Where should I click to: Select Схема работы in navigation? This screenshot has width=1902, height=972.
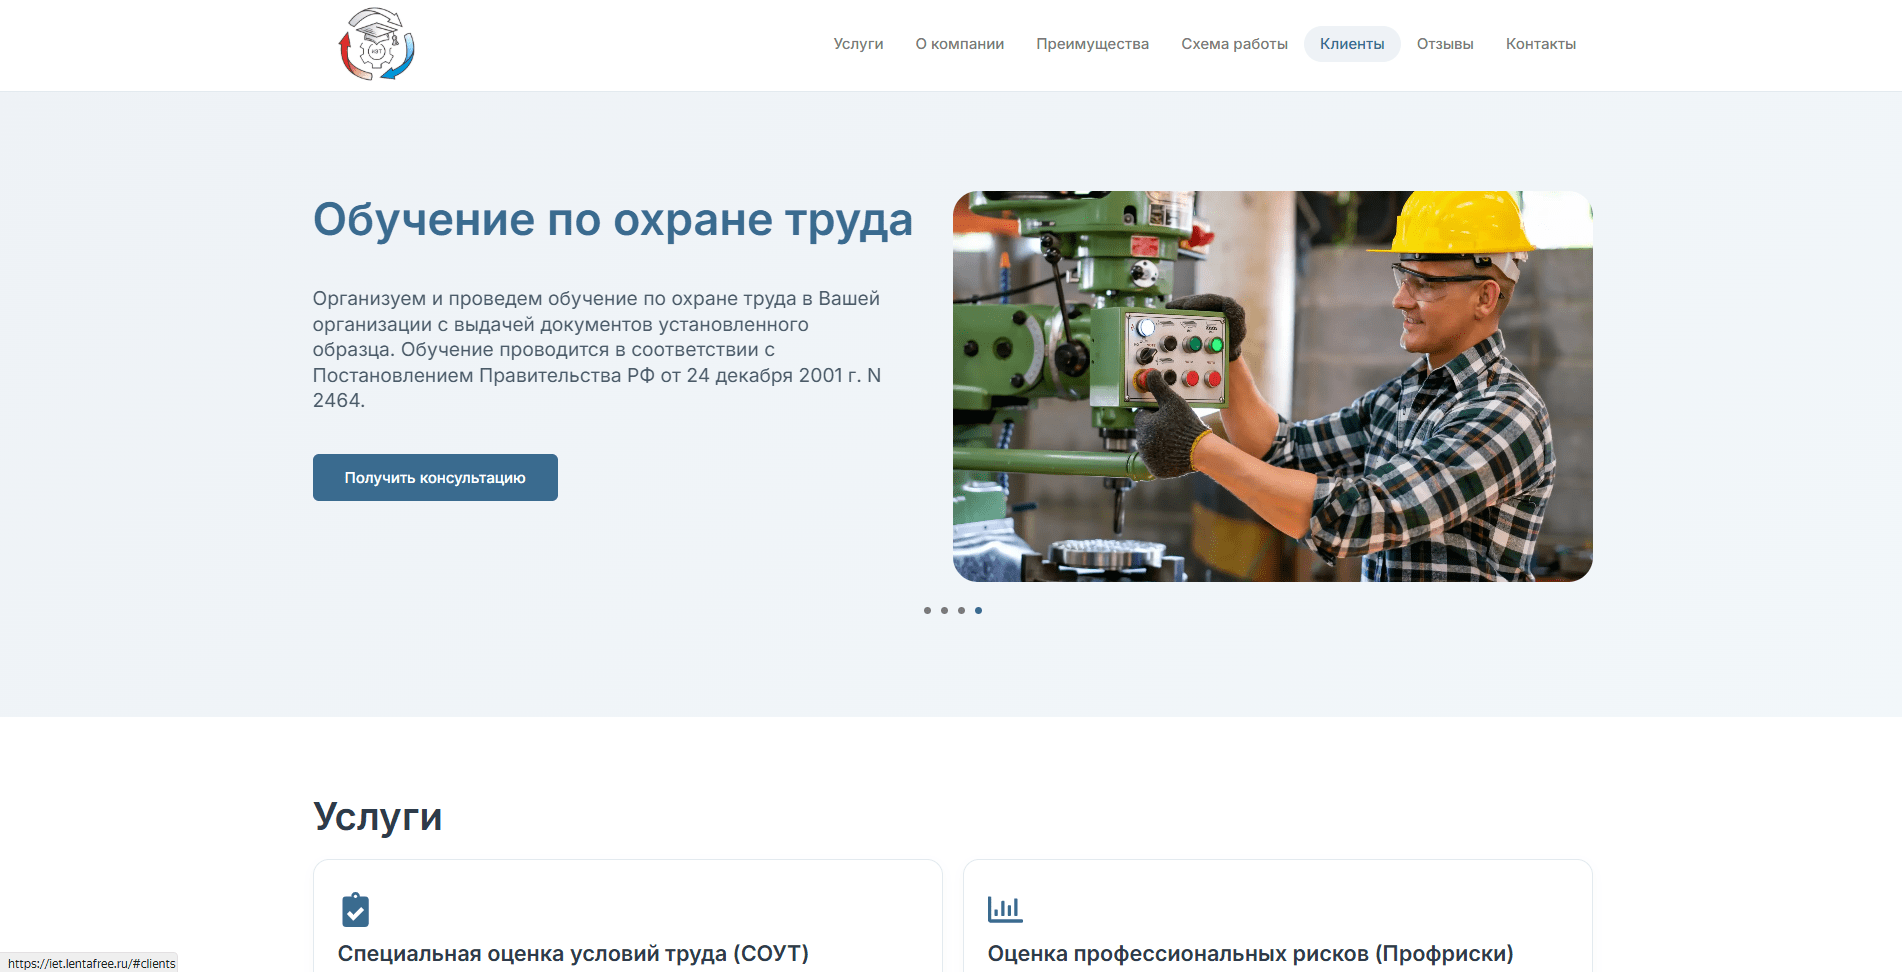[1234, 44]
